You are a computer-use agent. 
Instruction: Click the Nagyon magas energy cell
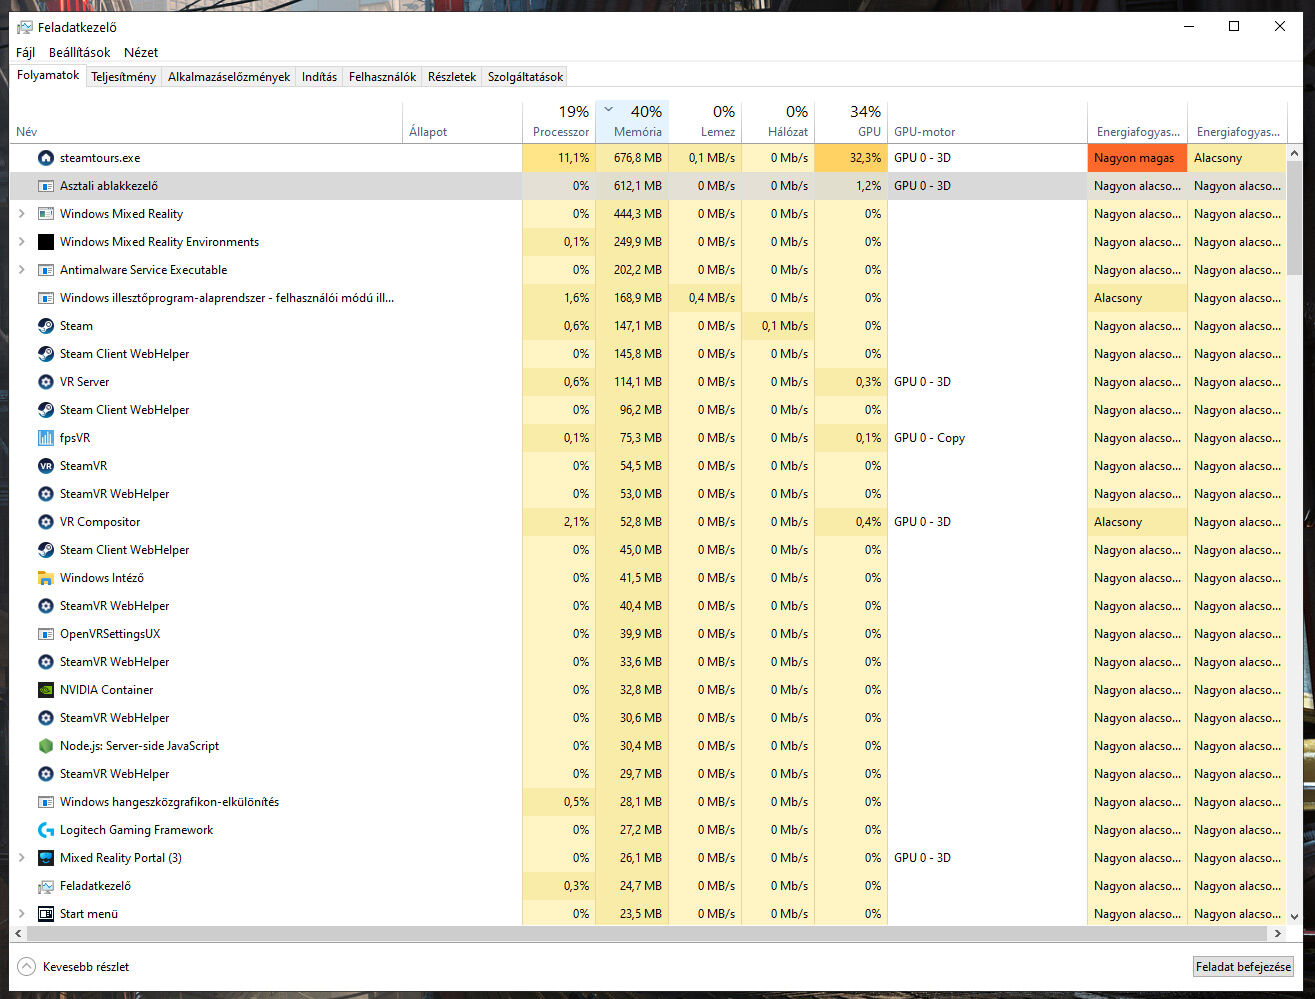tap(1137, 158)
